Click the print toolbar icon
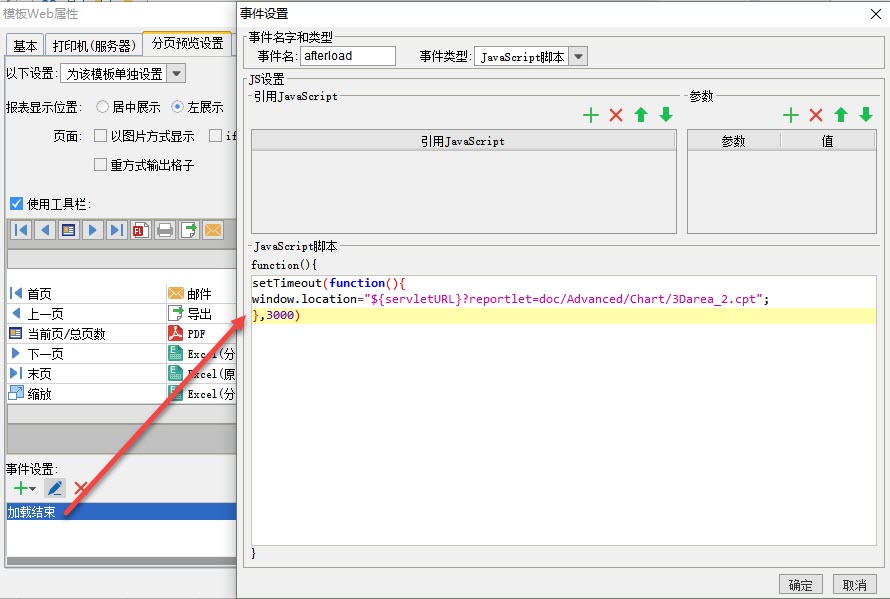The image size is (890, 599). [165, 230]
